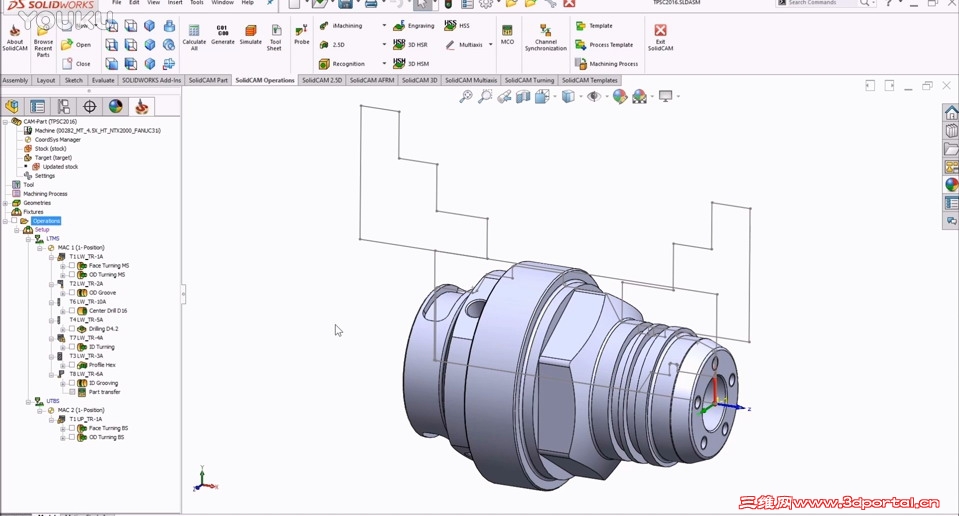Switch to SolidCAM Manager tab

click(x=141, y=107)
